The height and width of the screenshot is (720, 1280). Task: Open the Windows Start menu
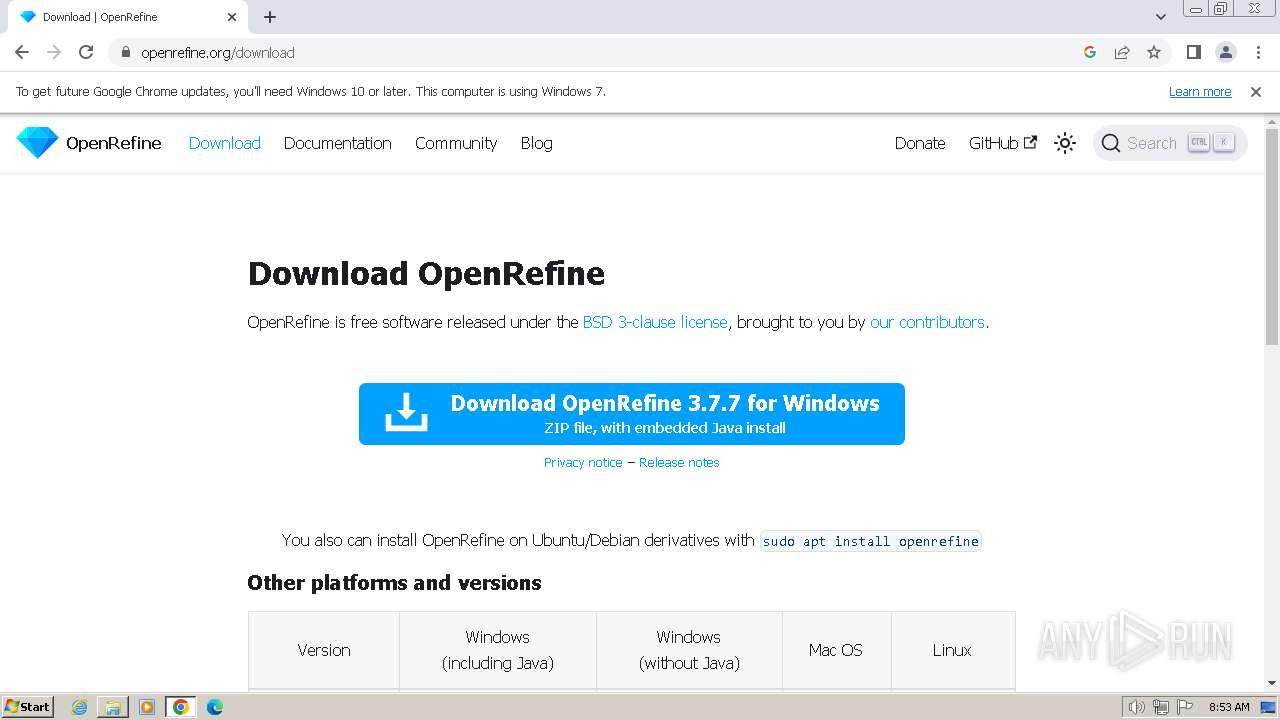[27, 706]
